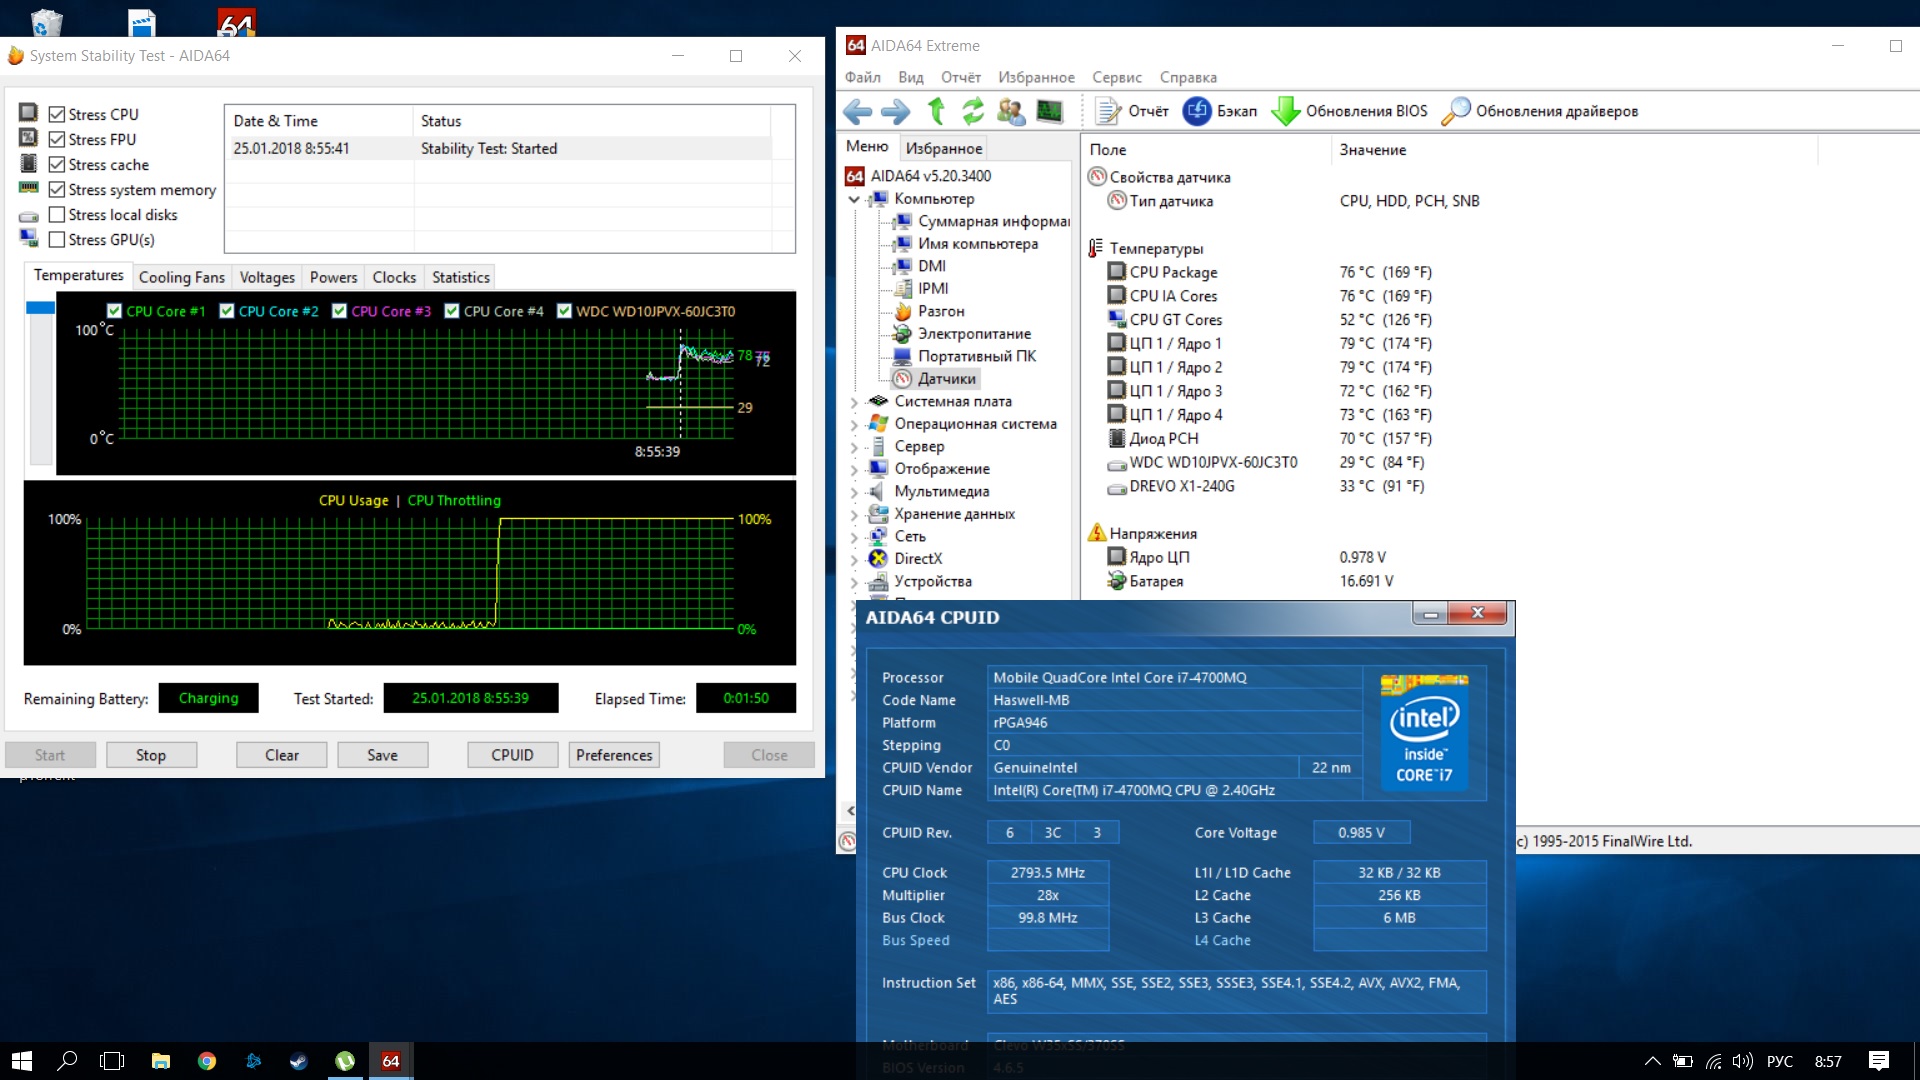This screenshot has height=1080, width=1920.
Task: Open the Вид menu
Action: [x=910, y=77]
